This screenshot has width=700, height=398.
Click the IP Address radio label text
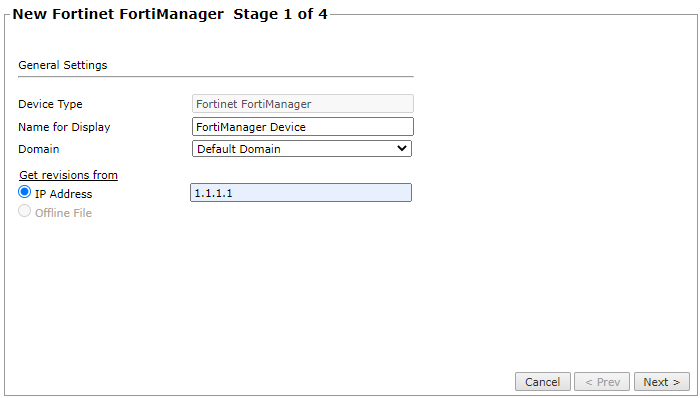click(x=63, y=194)
